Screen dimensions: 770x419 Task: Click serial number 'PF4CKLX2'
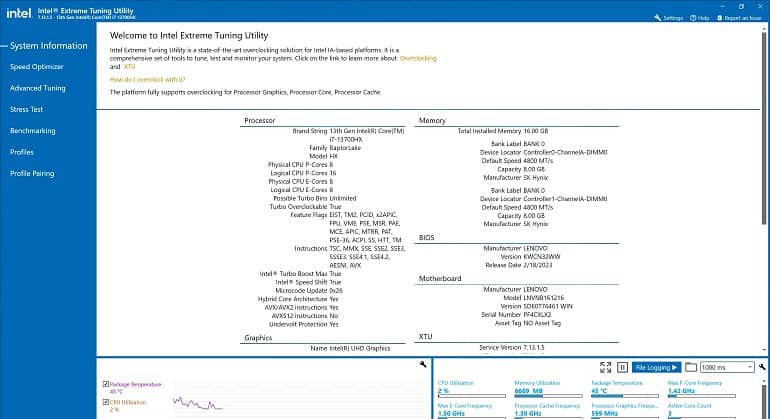(537, 315)
